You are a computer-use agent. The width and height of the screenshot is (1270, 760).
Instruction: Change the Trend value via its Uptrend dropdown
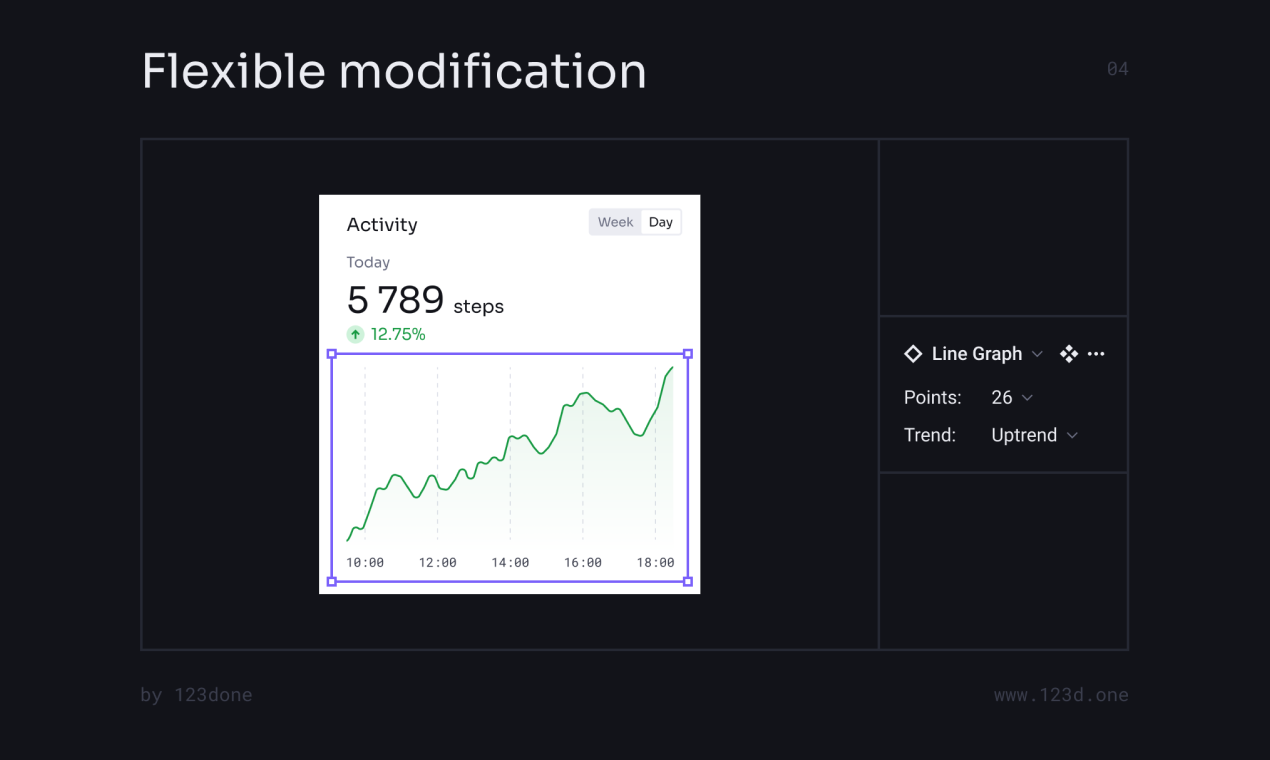pyautogui.click(x=1034, y=435)
